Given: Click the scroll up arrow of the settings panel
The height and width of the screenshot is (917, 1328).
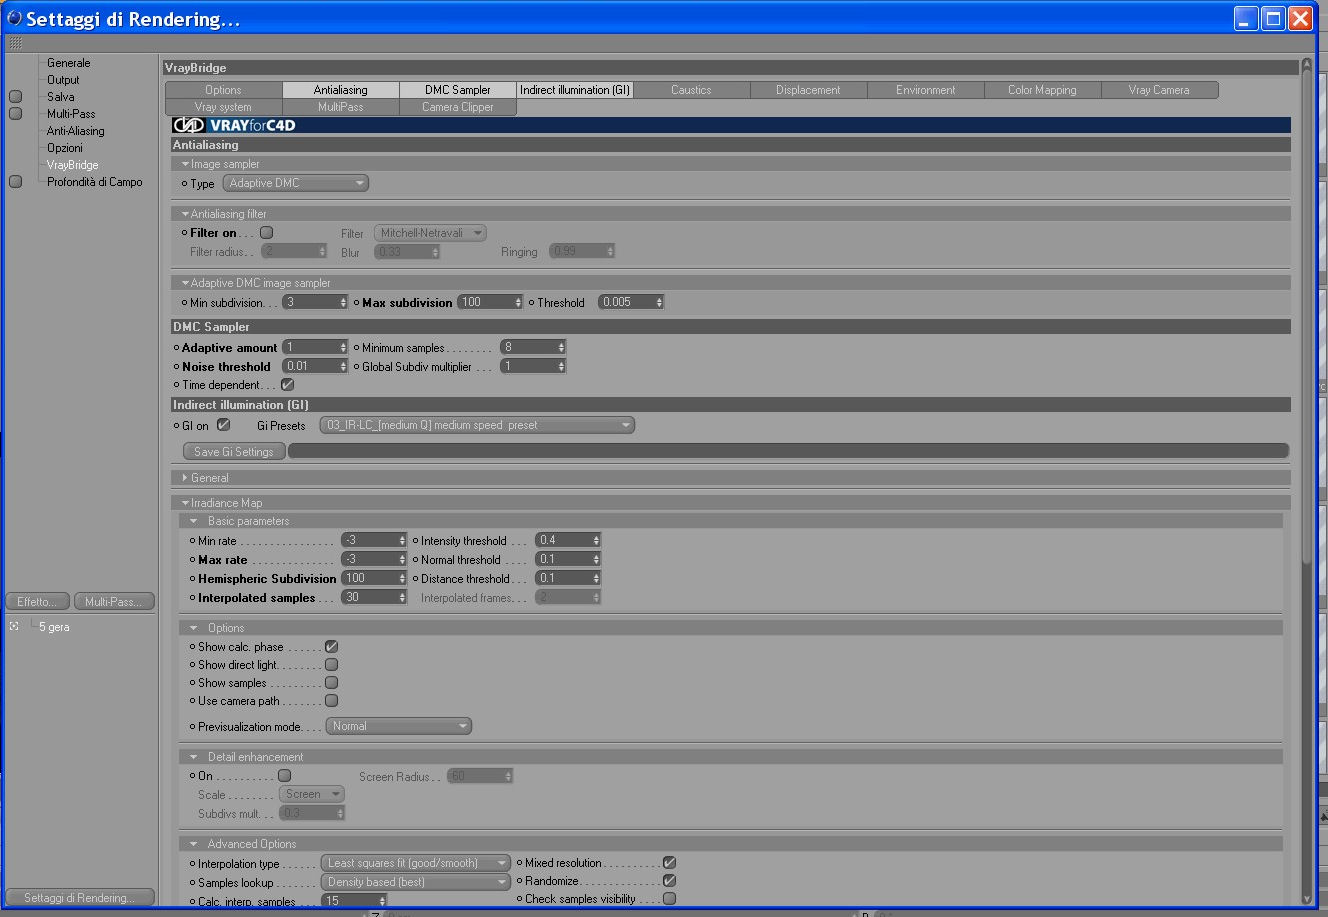Looking at the screenshot, I should click(x=1307, y=66).
